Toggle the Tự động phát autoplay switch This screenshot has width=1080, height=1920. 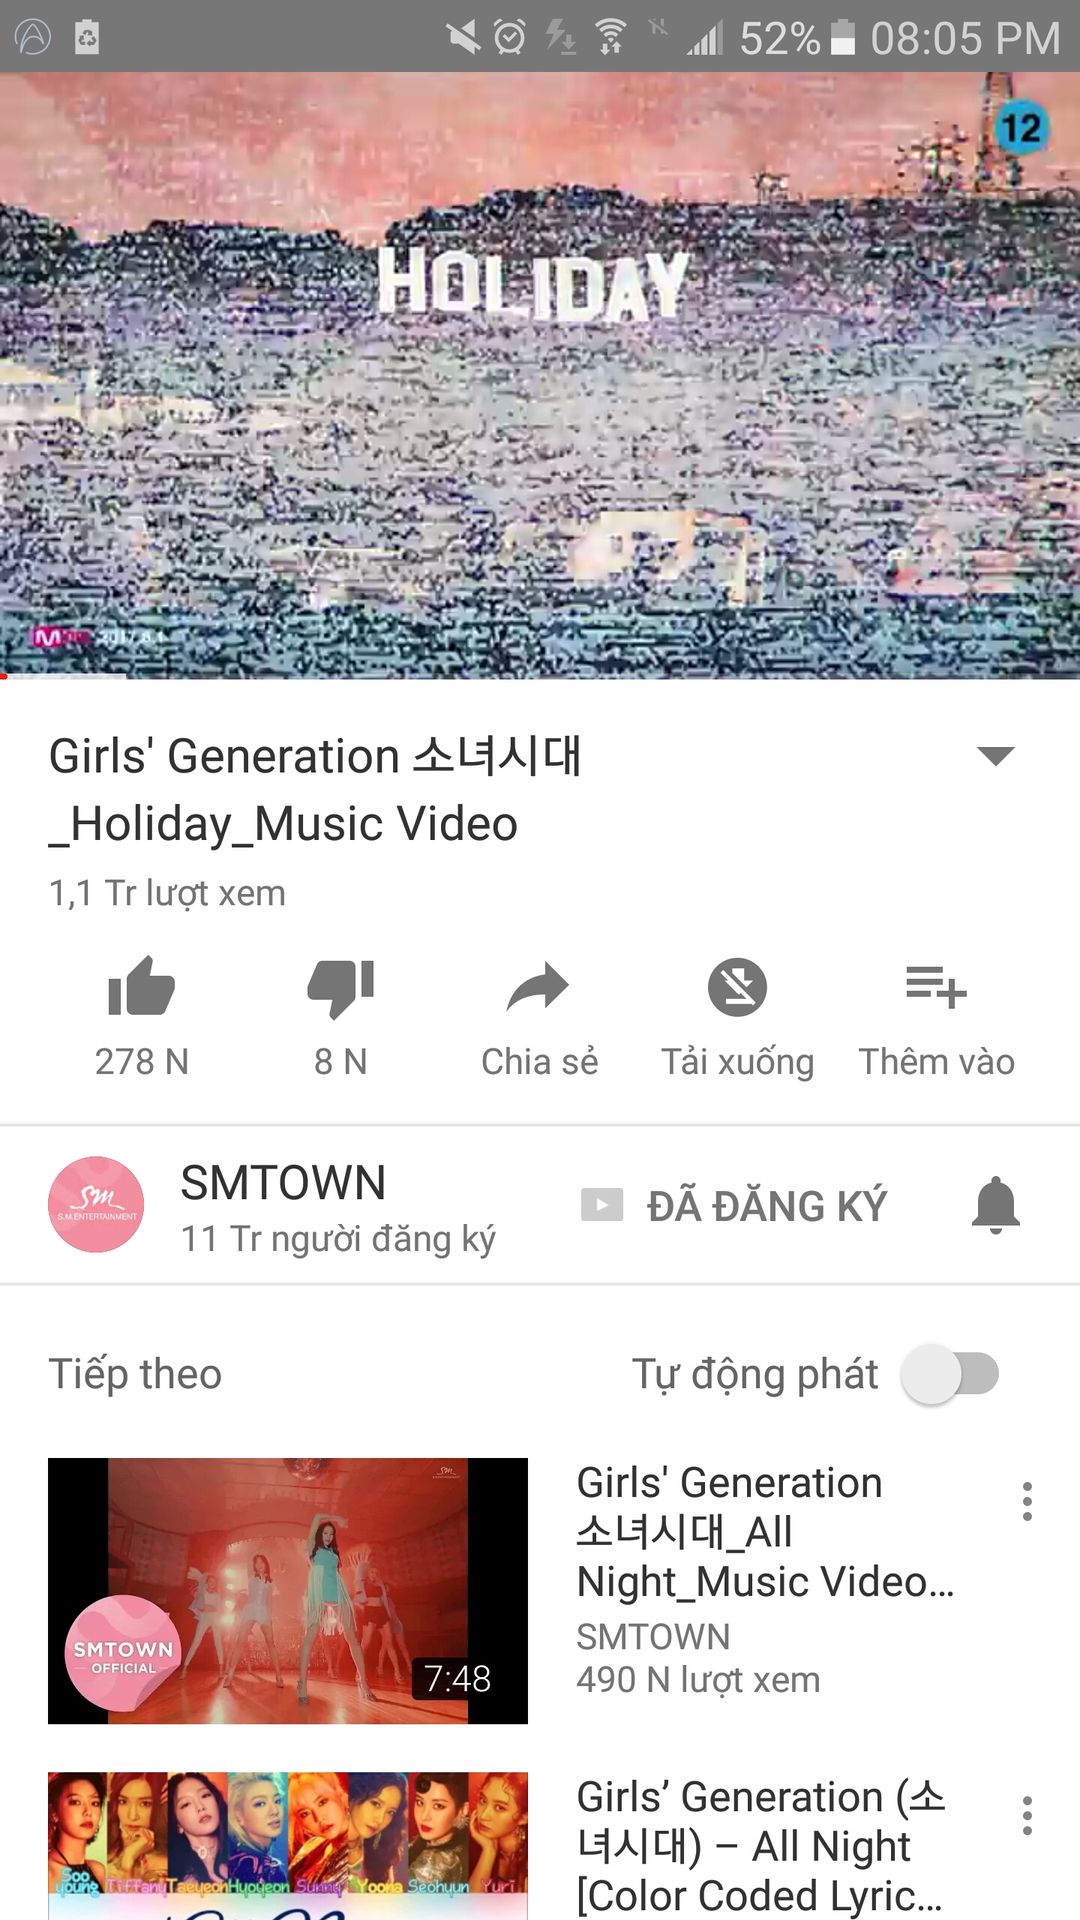tap(951, 1374)
